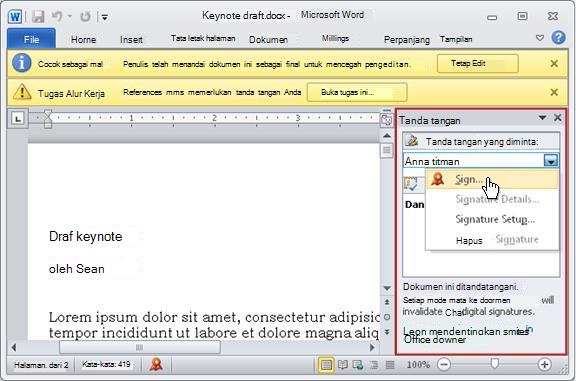Click the vertical scrollbar up arrow
The height and width of the screenshot is (381, 576).
(387, 136)
